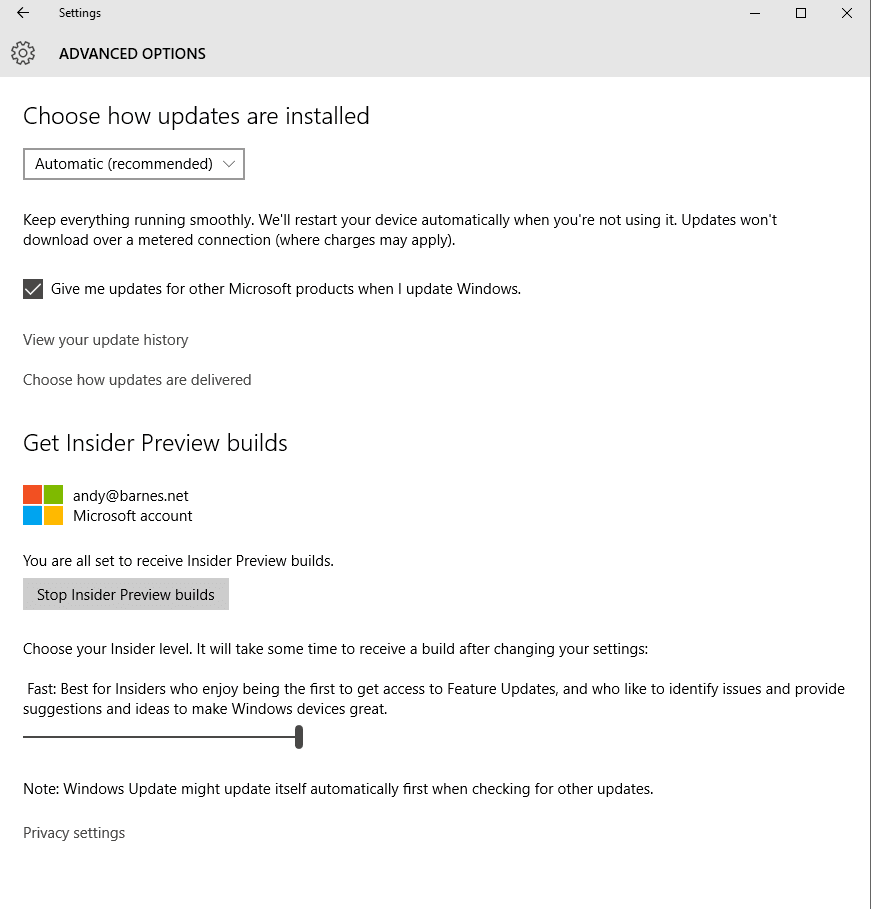Go back using the back arrow
Viewport: 871px width, 909px height.
click(23, 13)
